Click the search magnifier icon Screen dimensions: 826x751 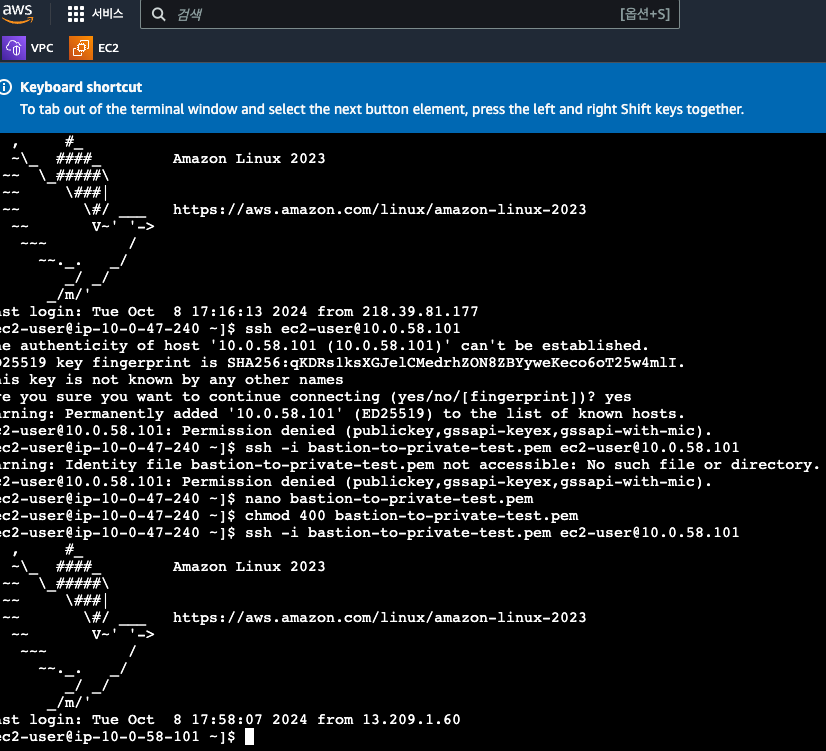point(159,14)
